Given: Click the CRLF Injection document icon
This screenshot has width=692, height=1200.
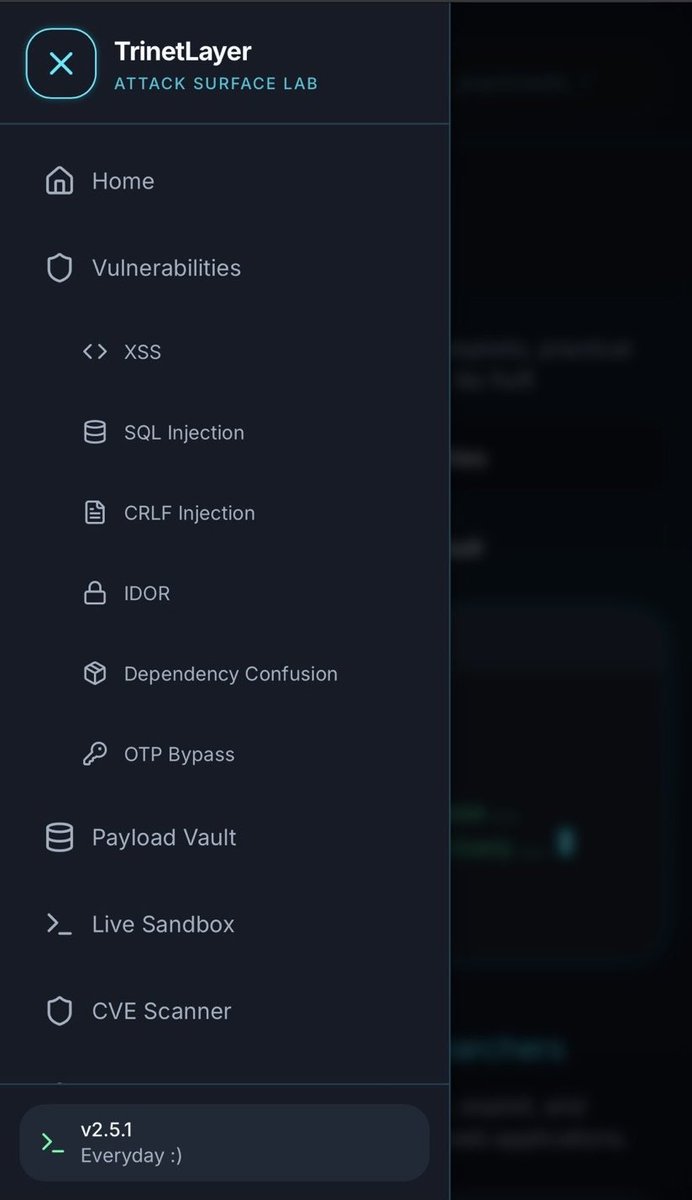Looking at the screenshot, I should [95, 513].
